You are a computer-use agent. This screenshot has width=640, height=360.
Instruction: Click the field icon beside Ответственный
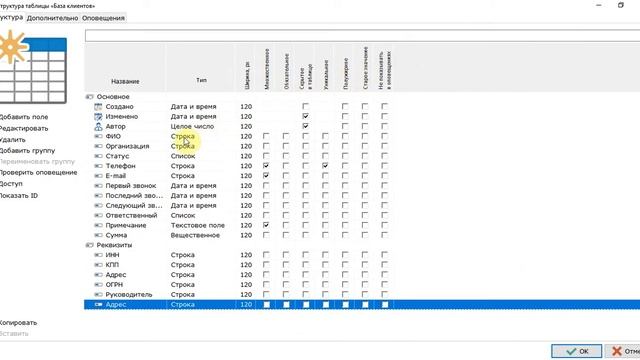coord(98,216)
